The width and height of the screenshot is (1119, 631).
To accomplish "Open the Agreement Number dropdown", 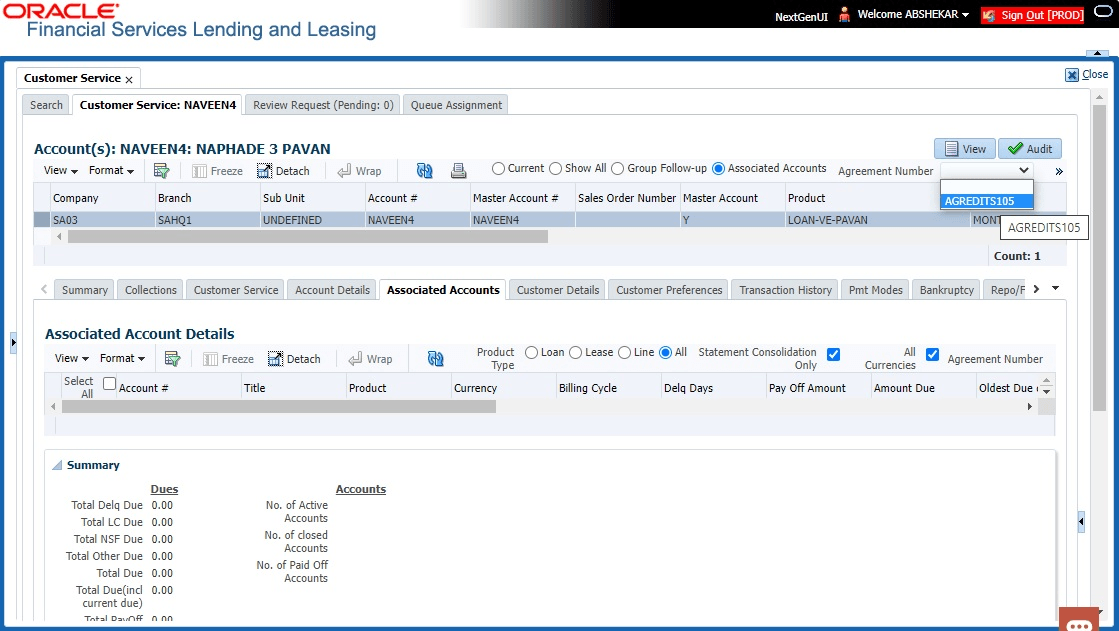I will pyautogui.click(x=986, y=170).
